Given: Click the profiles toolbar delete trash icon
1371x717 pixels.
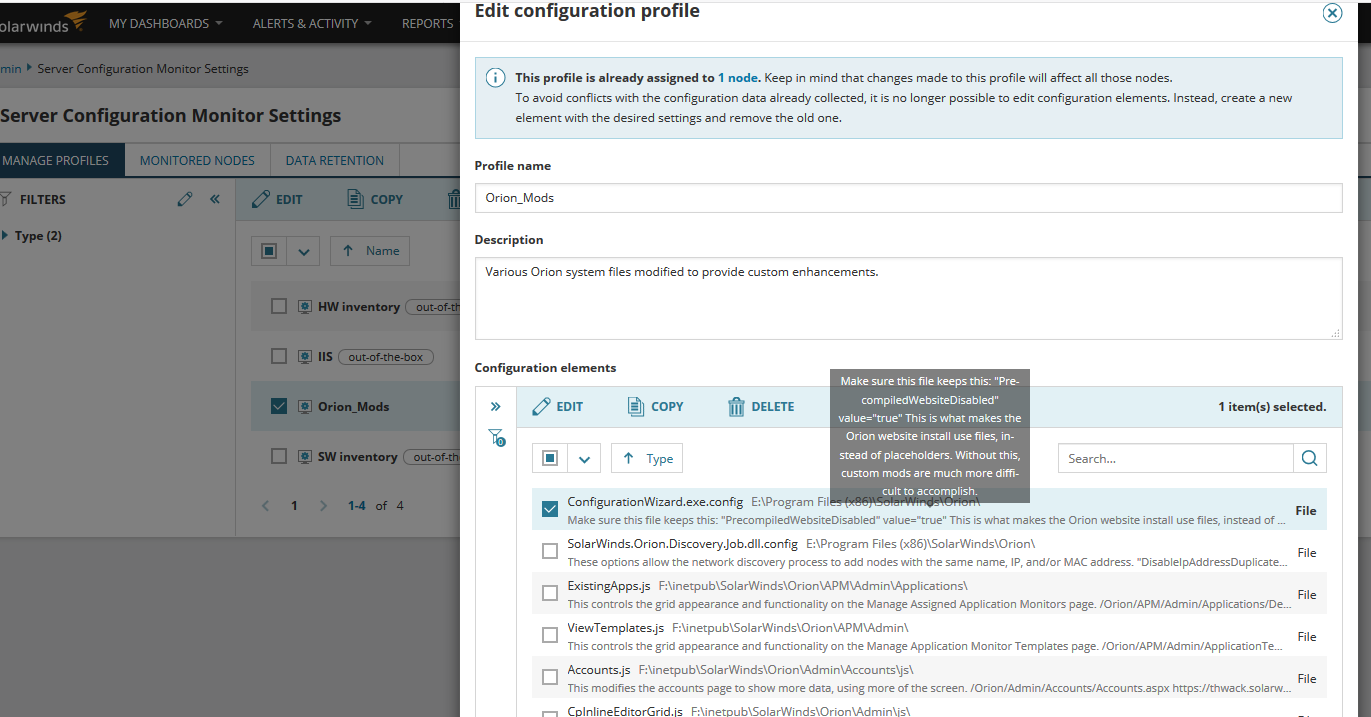Looking at the screenshot, I should pyautogui.click(x=454, y=199).
